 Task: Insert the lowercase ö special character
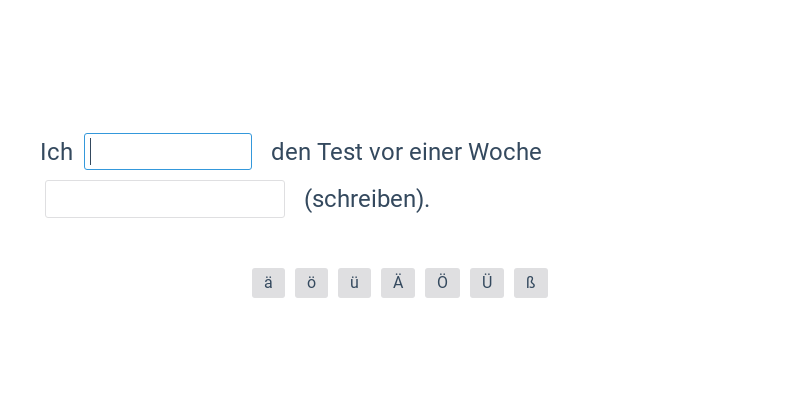tap(311, 283)
